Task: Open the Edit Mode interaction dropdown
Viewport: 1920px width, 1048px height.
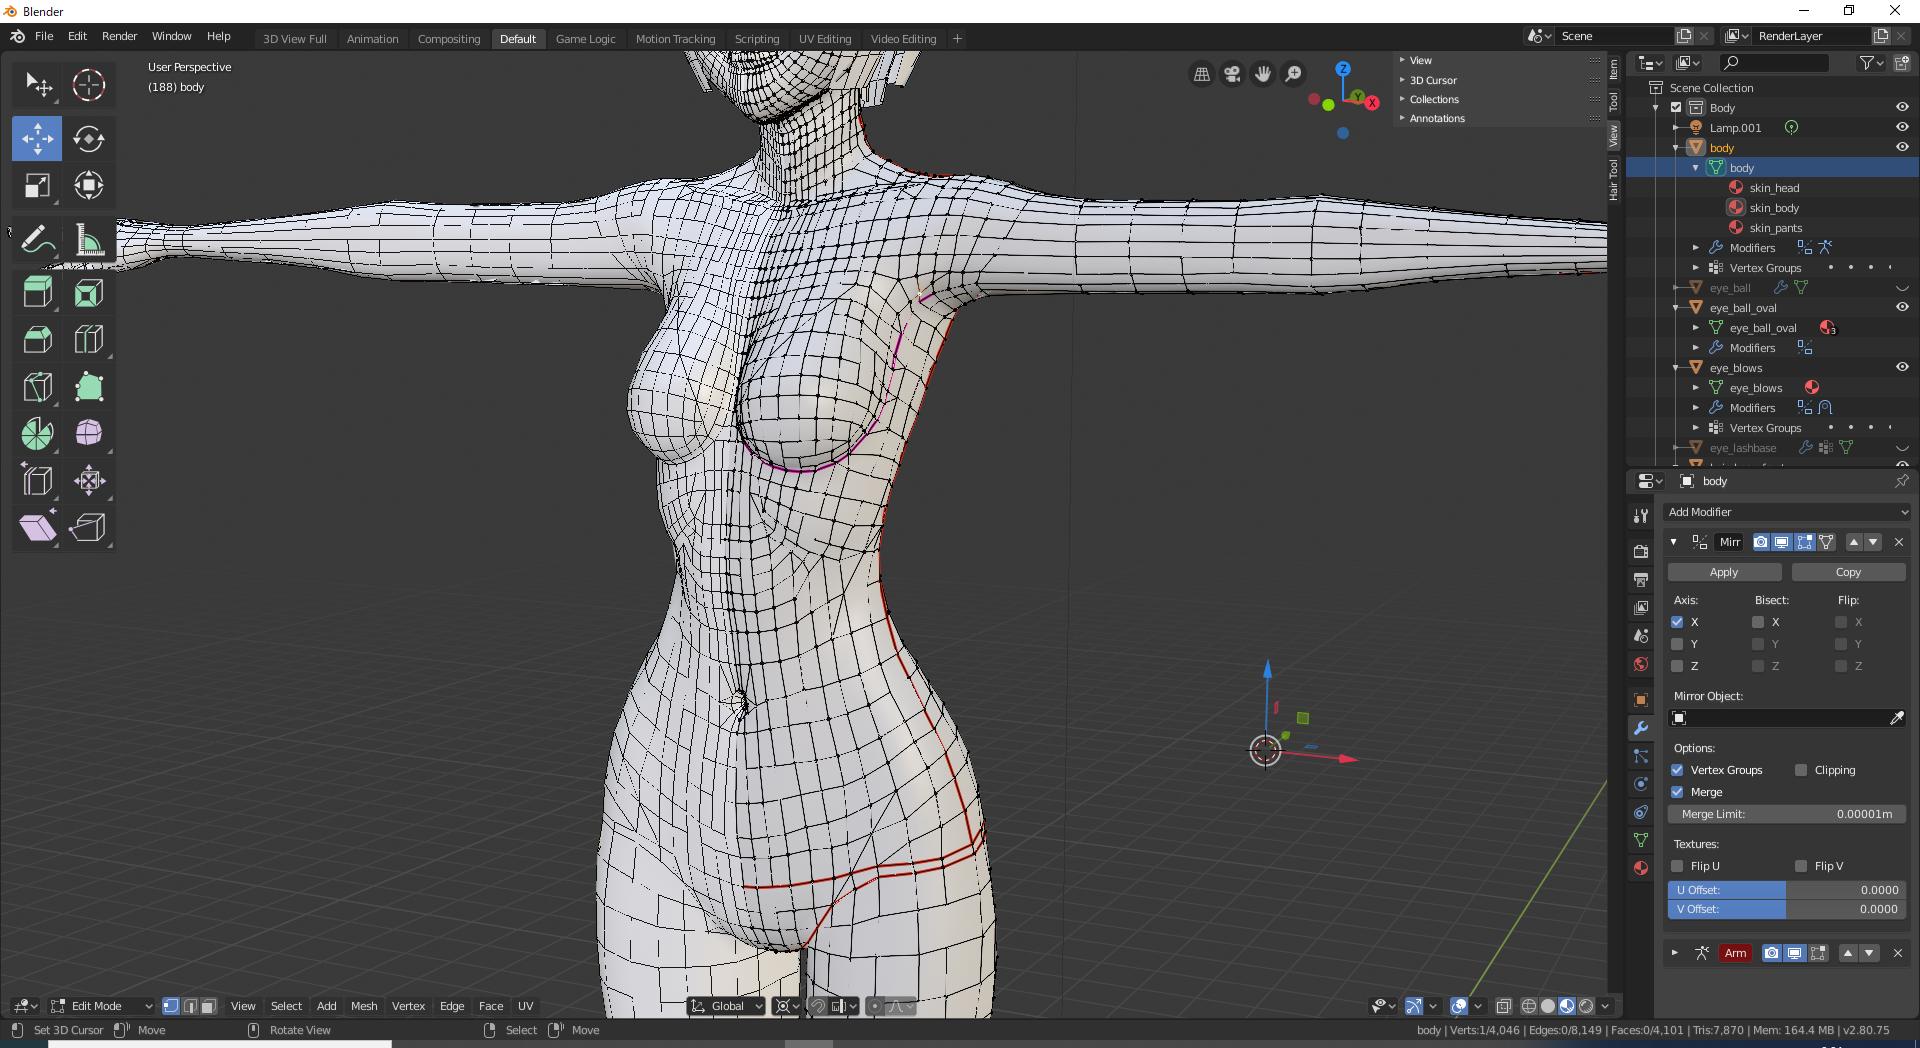Action: point(101,1006)
